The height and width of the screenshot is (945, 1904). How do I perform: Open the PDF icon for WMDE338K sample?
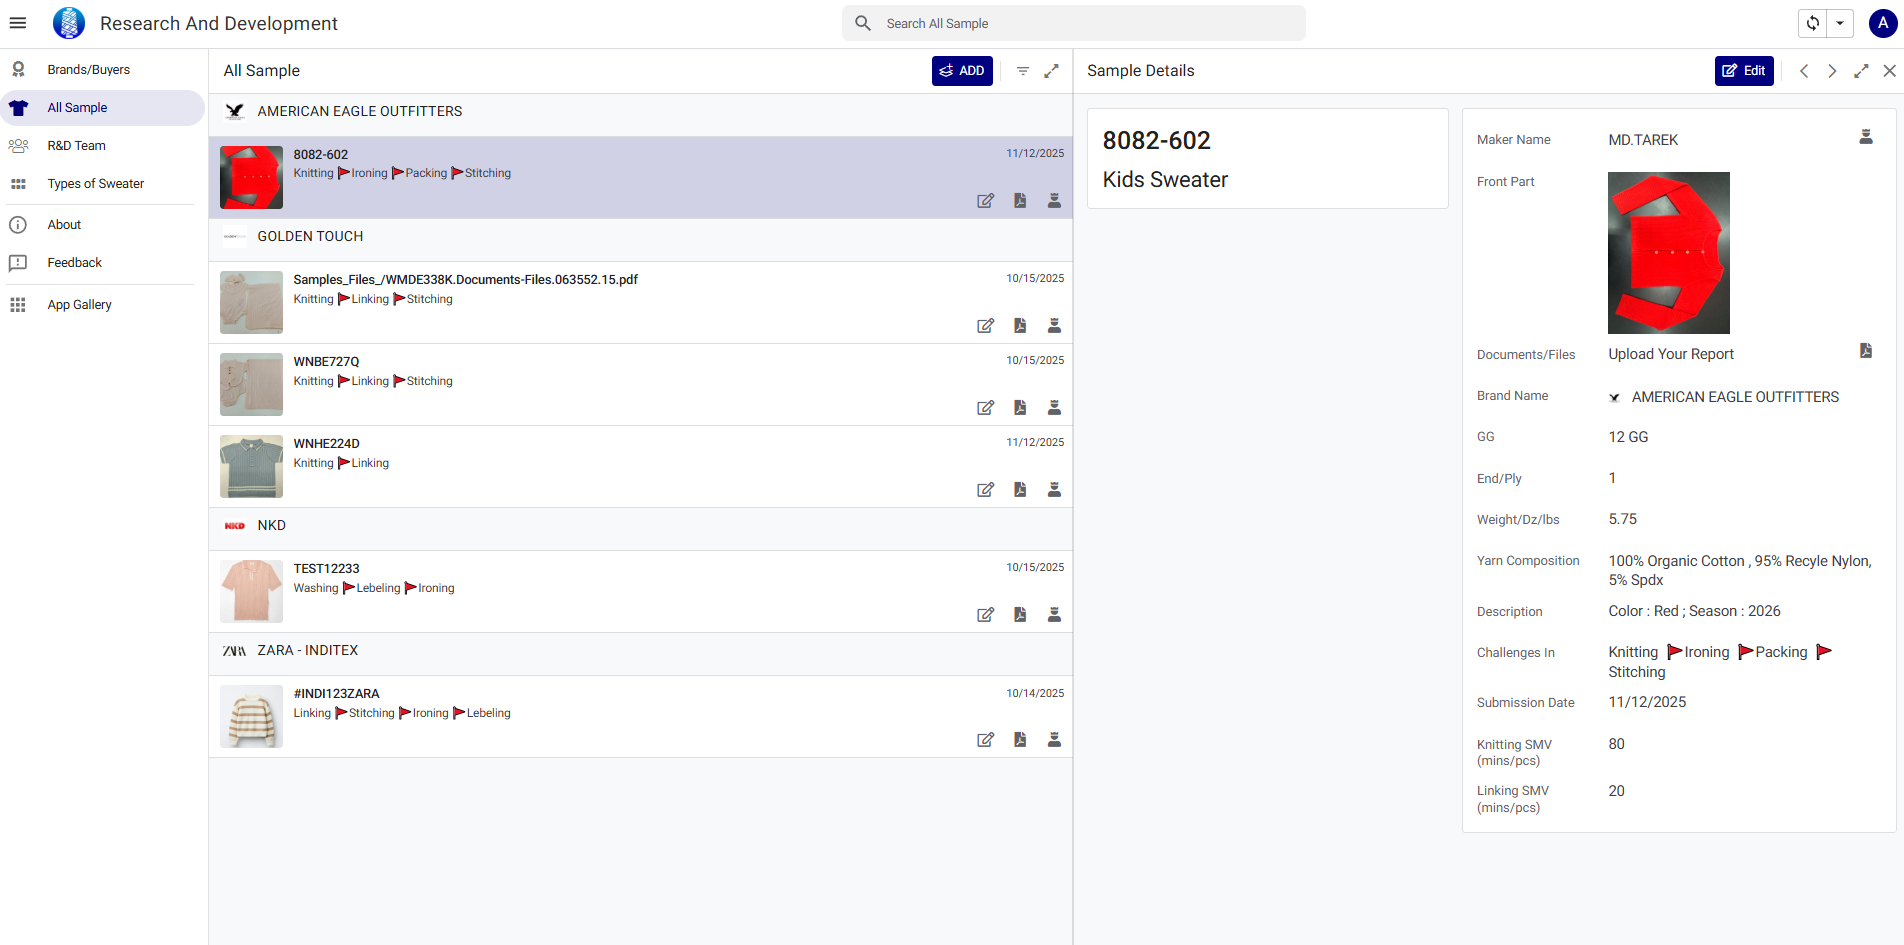click(1020, 326)
